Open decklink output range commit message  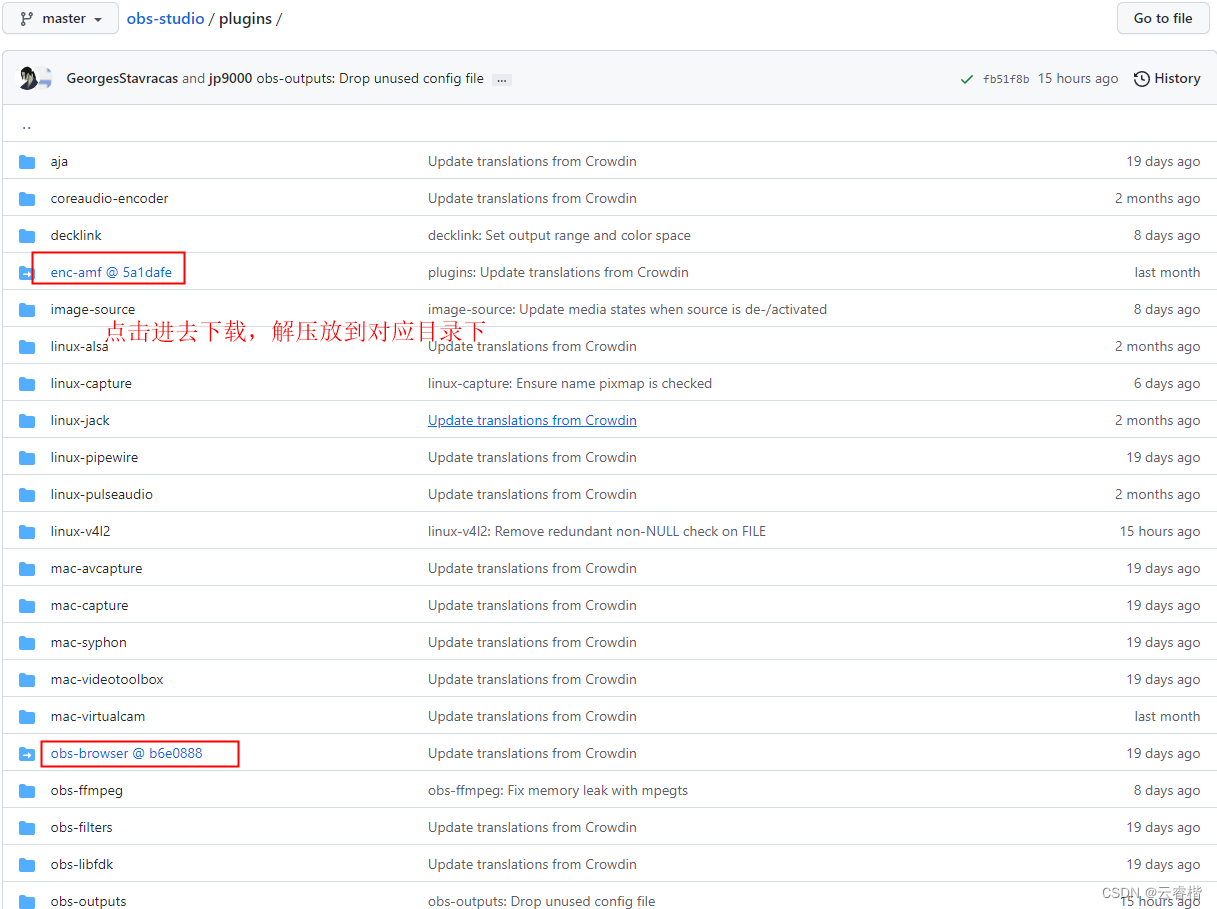click(x=559, y=236)
